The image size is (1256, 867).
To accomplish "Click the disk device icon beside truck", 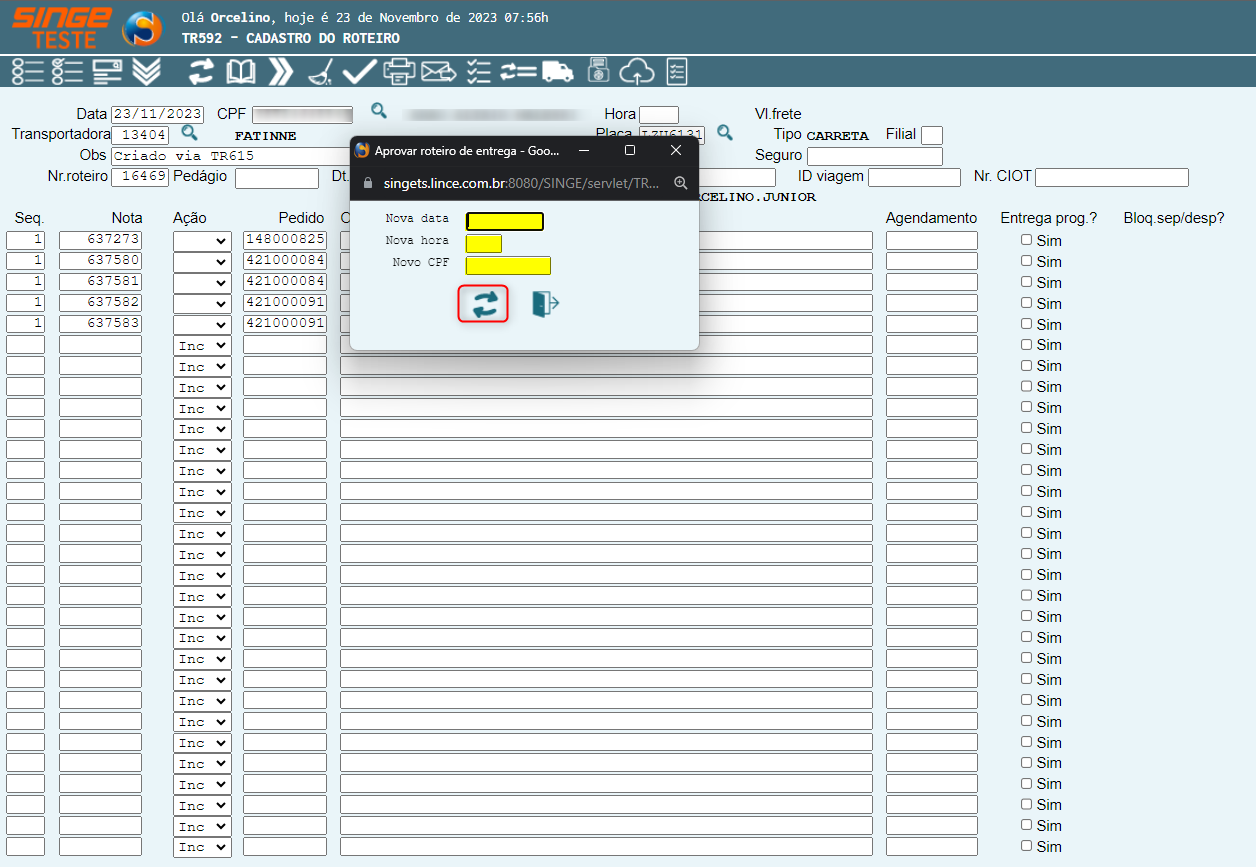I will click(598, 72).
